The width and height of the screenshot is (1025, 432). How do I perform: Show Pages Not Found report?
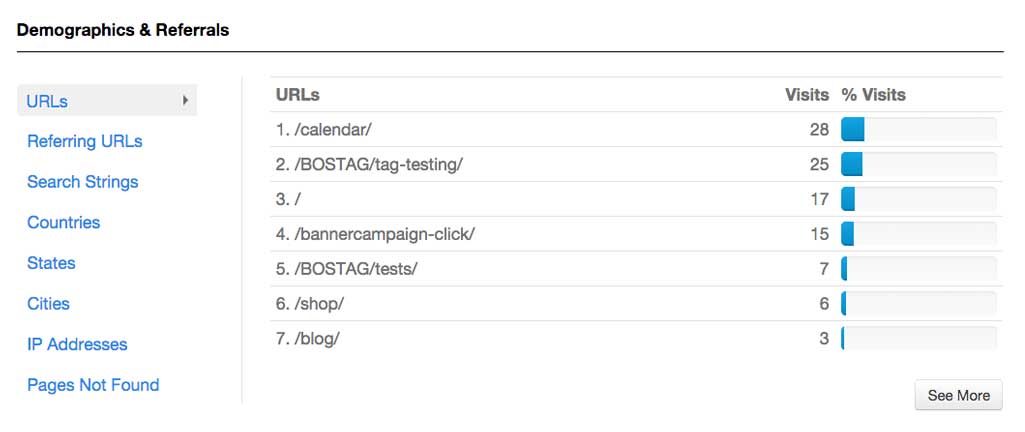(x=93, y=385)
